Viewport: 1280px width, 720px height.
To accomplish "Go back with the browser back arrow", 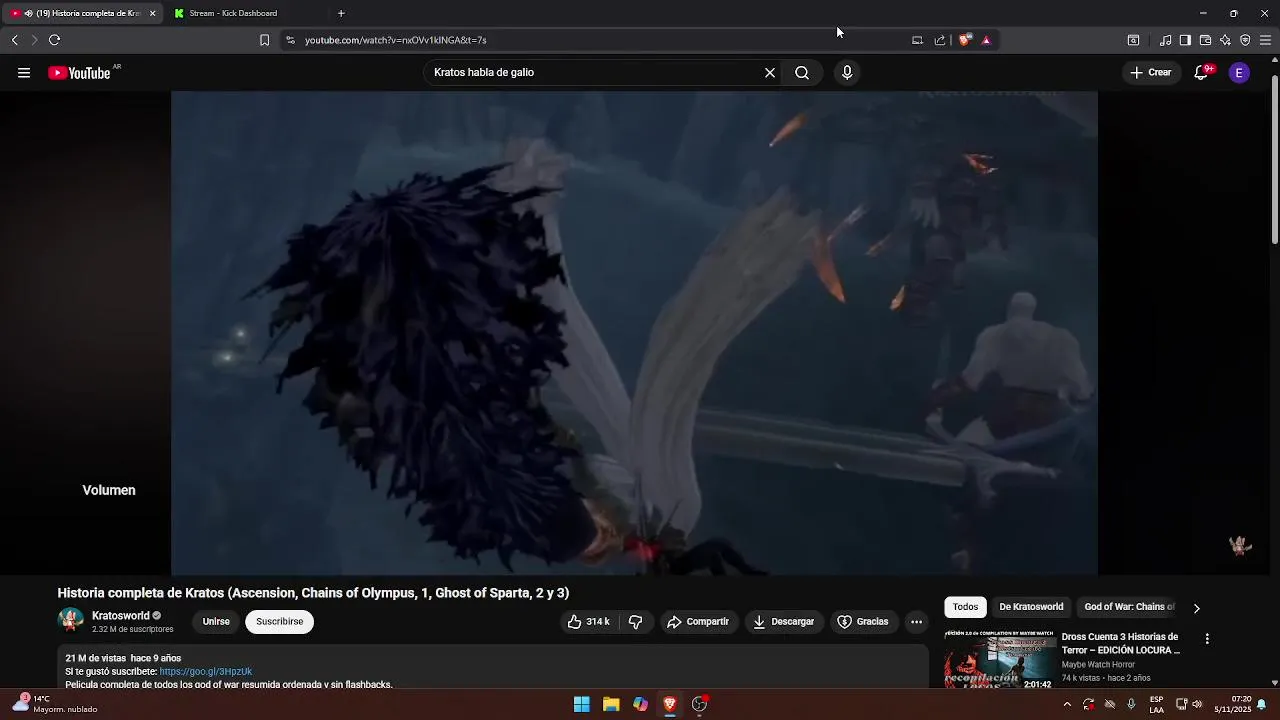I will click(x=14, y=40).
